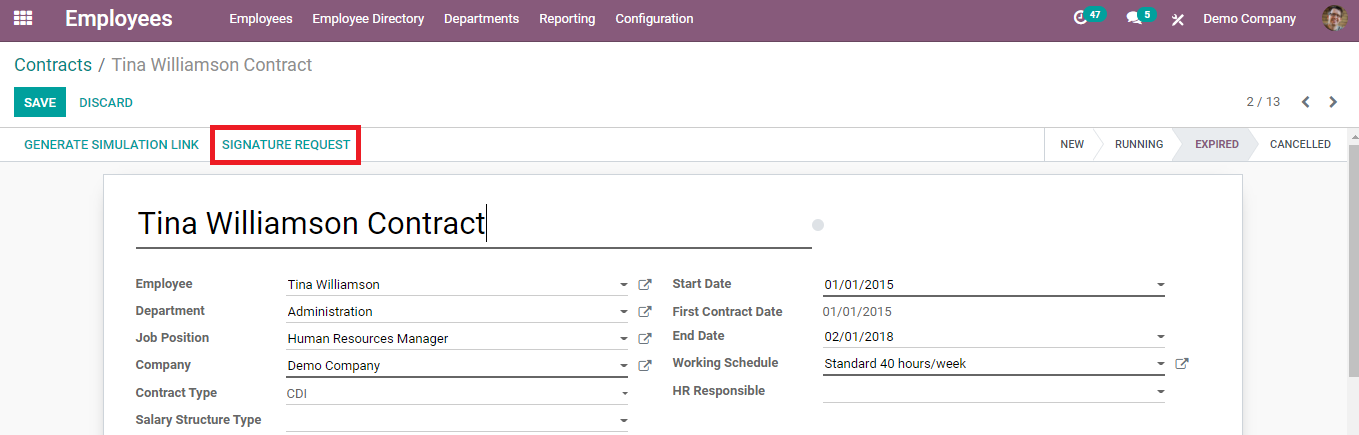Expand the Job Position dropdown
The height and width of the screenshot is (435, 1359).
623,339
